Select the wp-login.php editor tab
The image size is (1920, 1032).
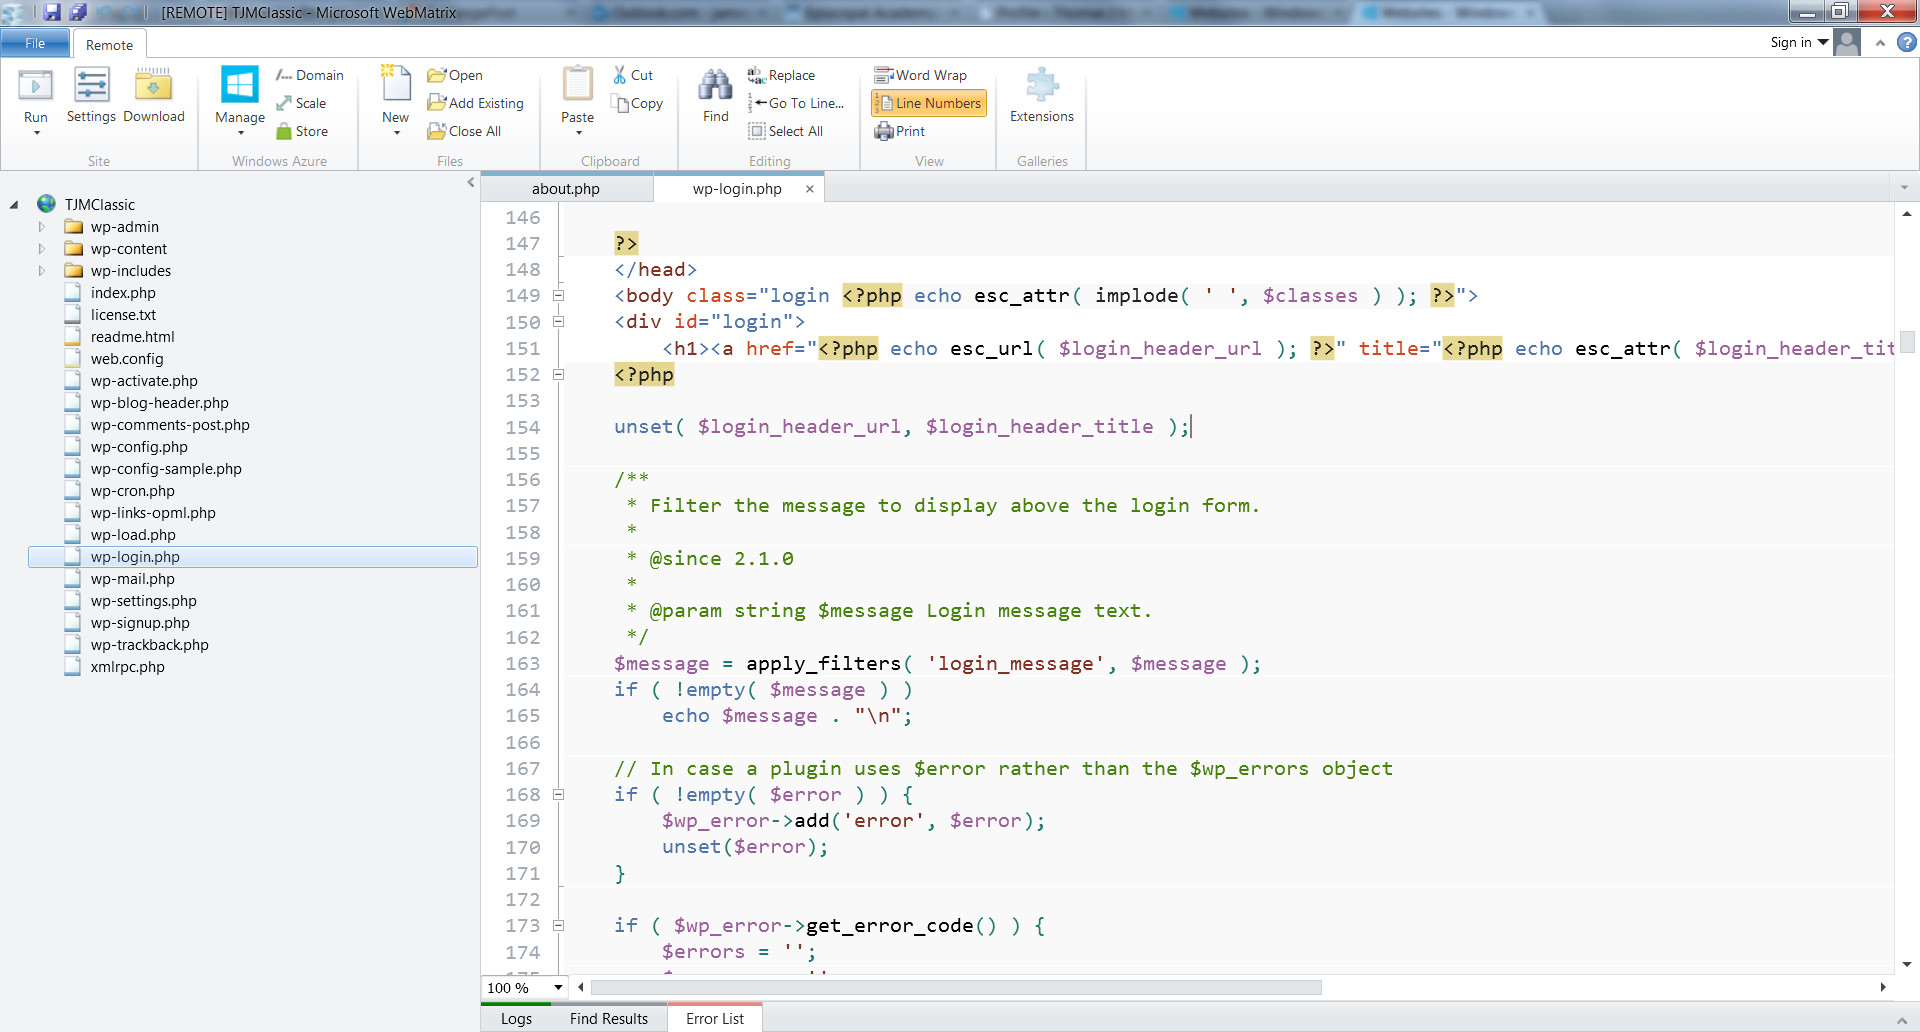737,189
